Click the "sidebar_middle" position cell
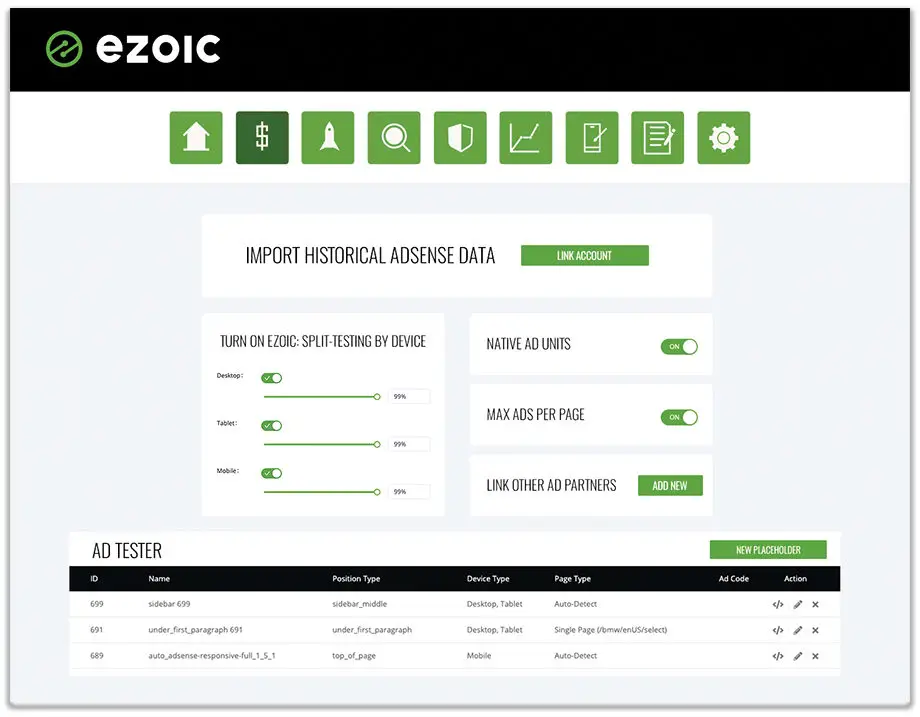The width and height of the screenshot is (920, 717). [360, 604]
